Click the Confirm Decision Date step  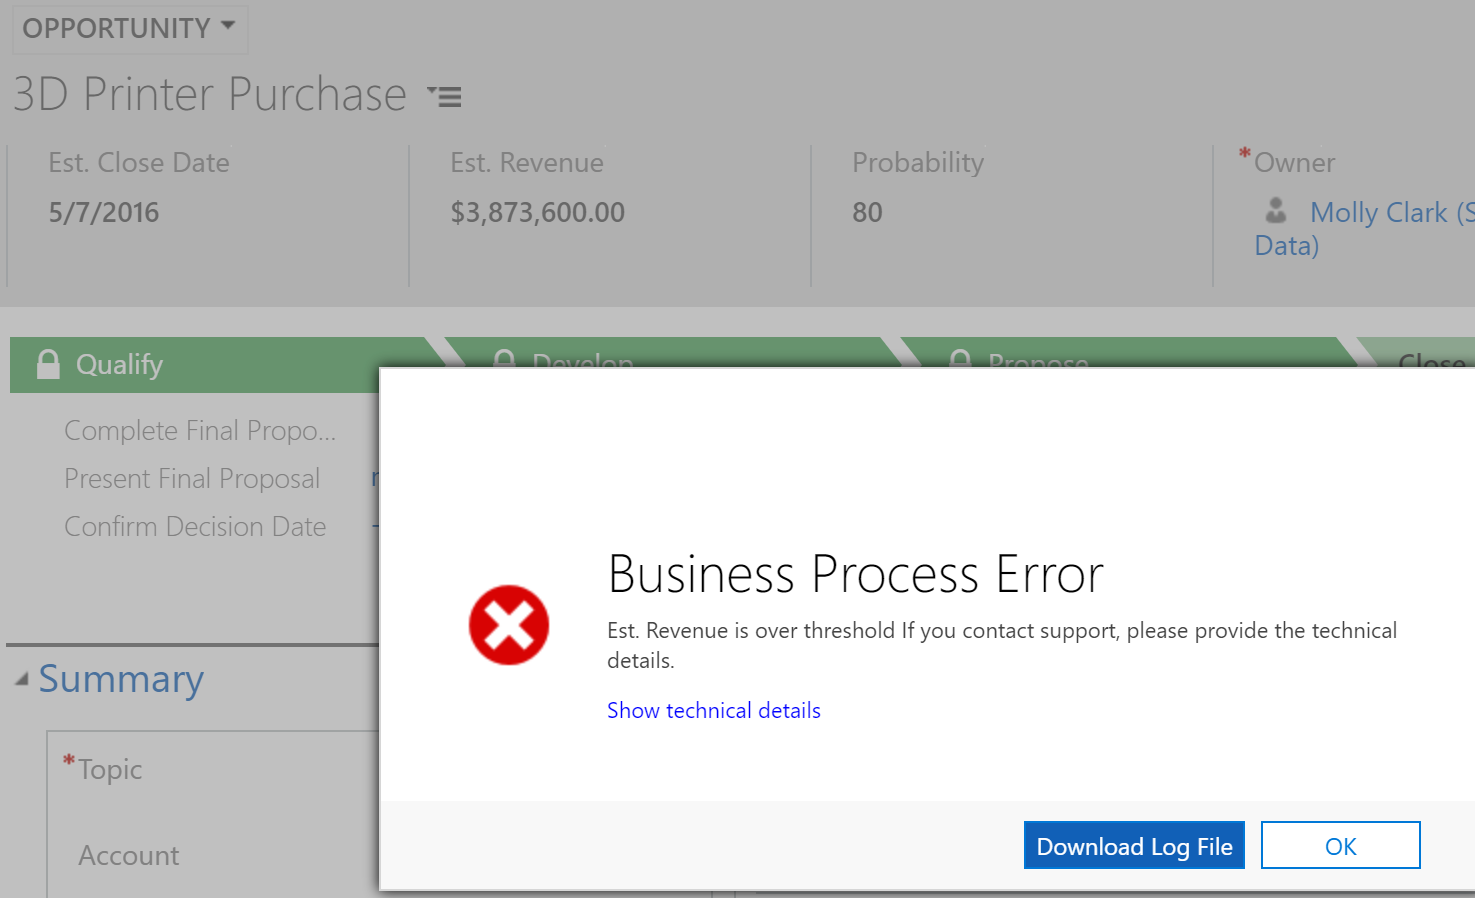(195, 527)
